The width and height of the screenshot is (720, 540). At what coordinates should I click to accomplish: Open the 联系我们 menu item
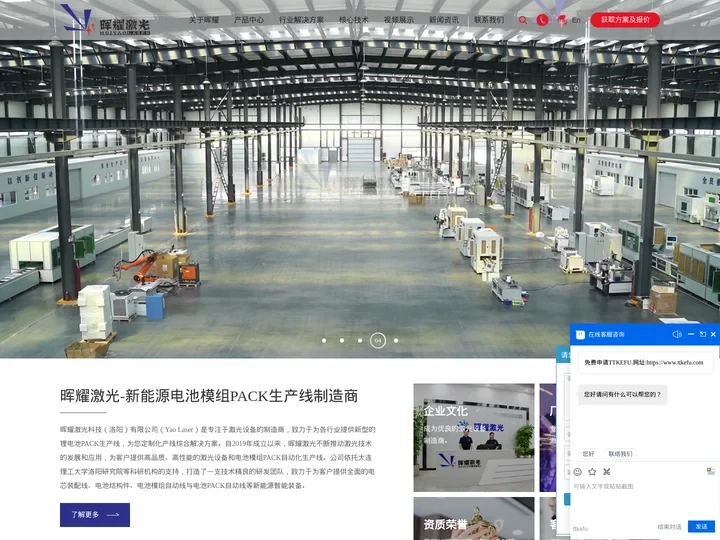click(489, 20)
